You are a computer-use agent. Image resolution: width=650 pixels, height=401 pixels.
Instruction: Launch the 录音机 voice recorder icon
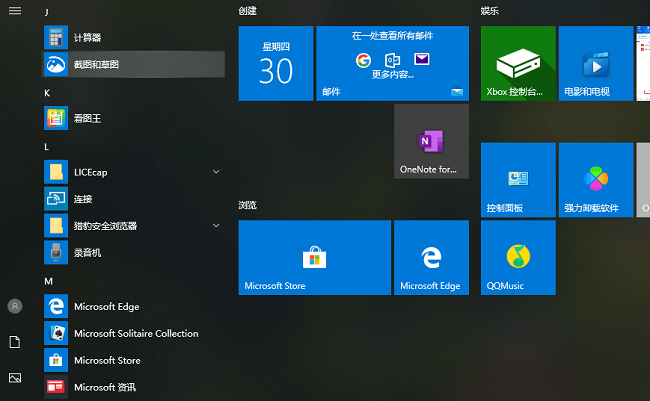(56, 253)
